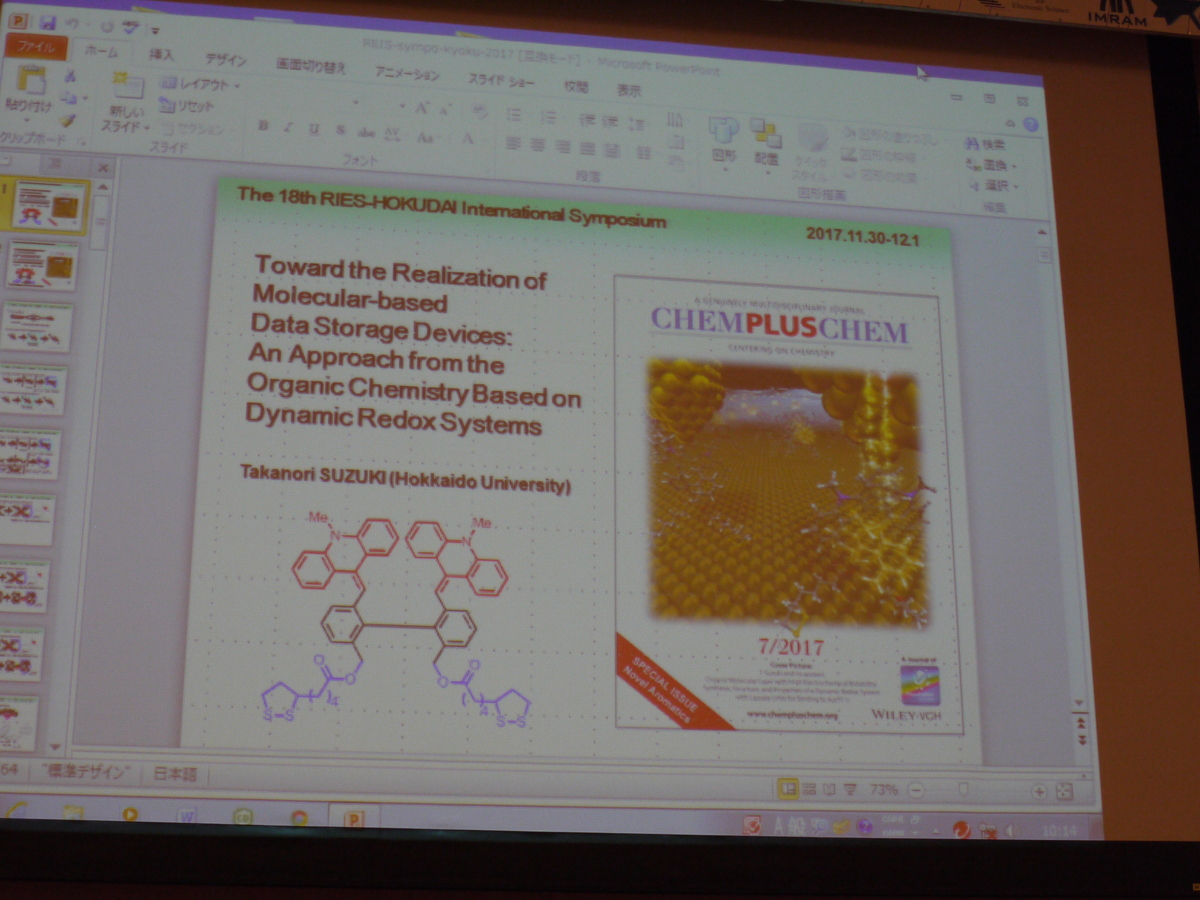The width and height of the screenshot is (1200, 900).
Task: Toggle italic formatting
Action: coord(288,128)
